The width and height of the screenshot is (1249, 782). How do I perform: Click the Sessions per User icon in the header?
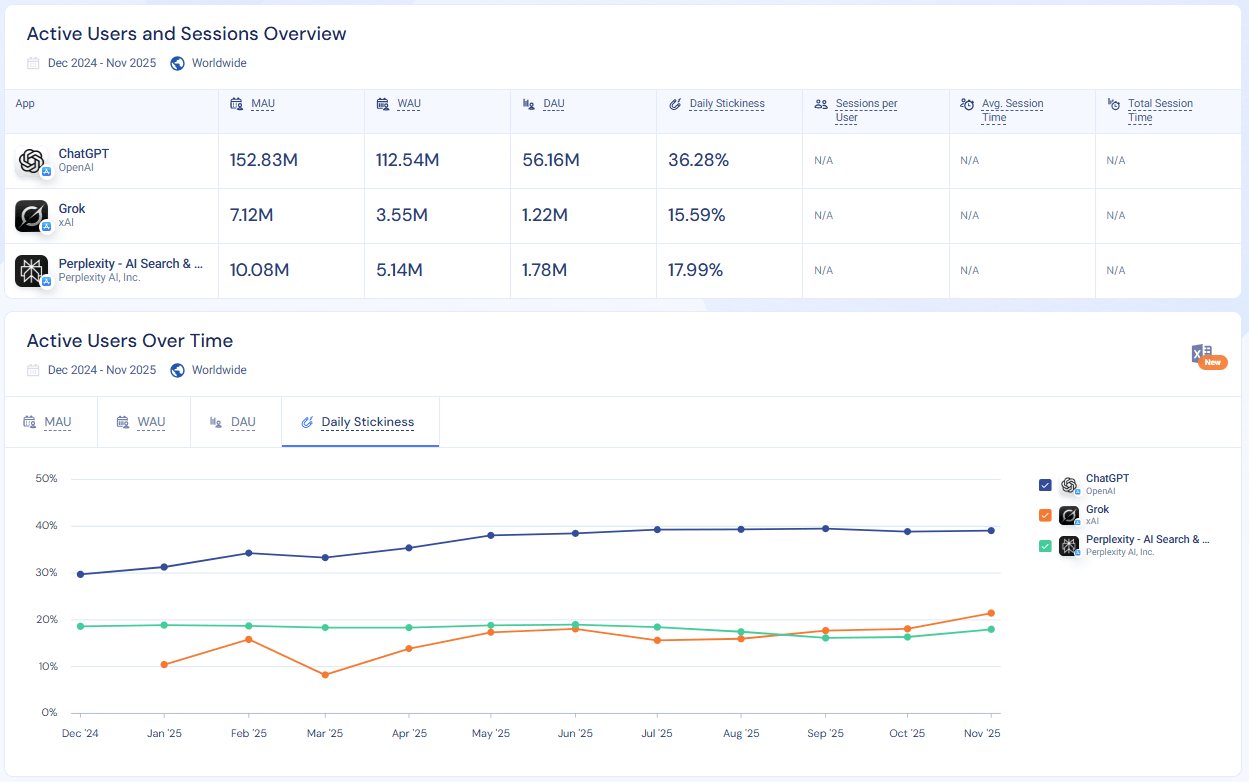pos(820,103)
